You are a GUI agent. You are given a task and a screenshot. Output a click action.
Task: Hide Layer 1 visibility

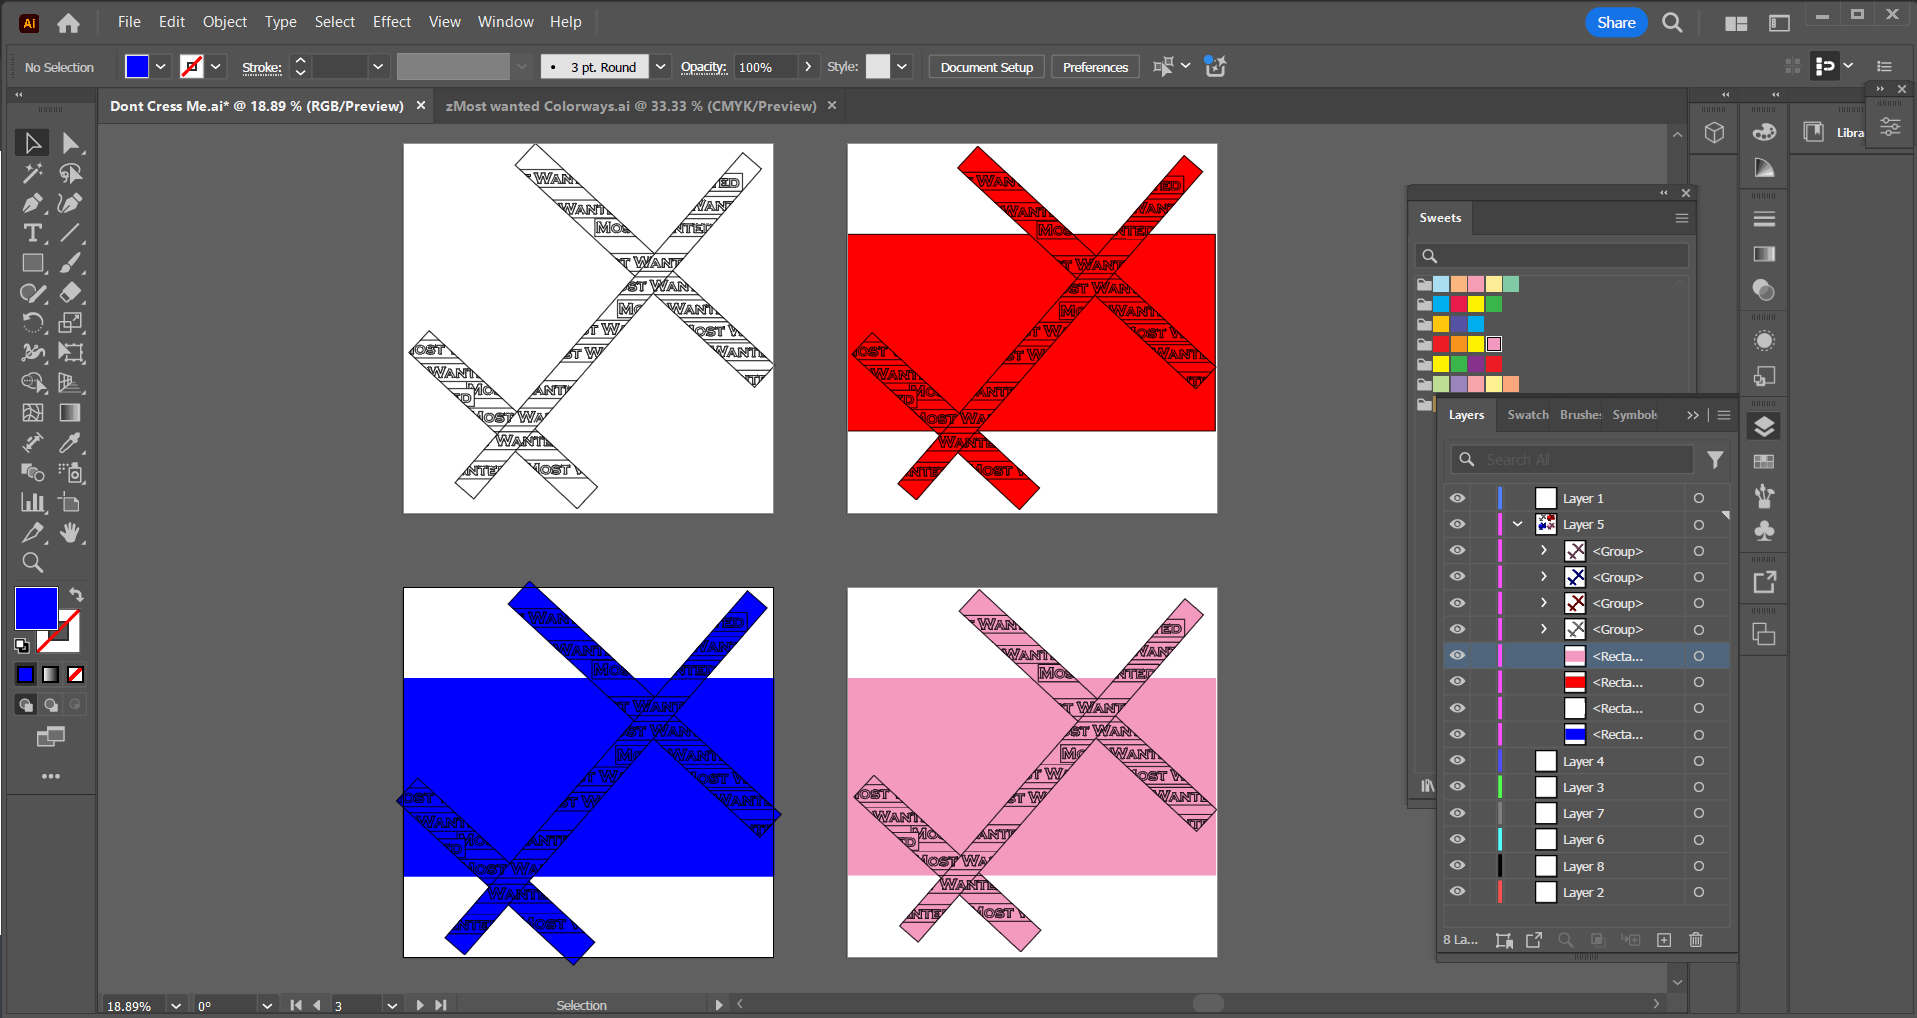pos(1457,498)
